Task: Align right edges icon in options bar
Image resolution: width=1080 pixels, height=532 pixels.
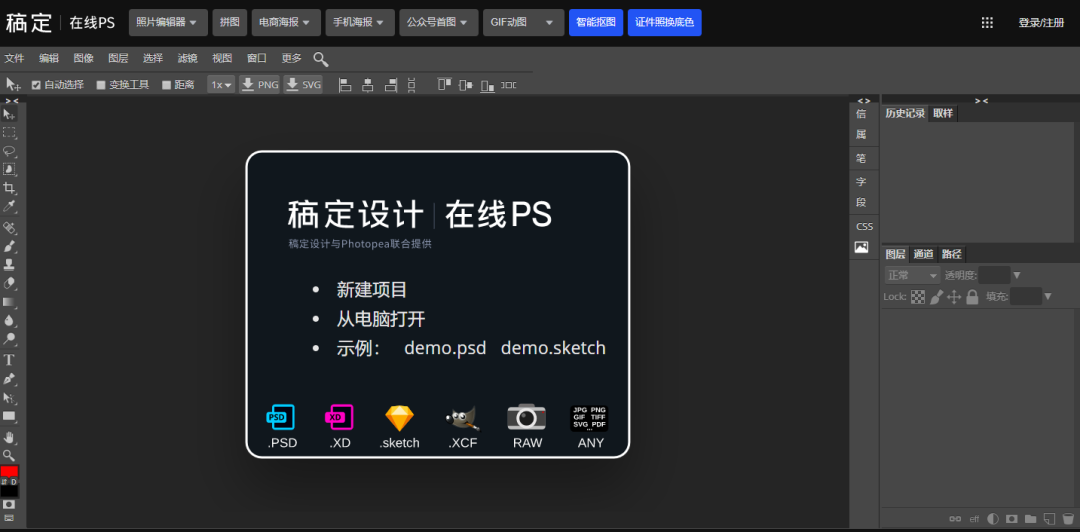Action: (391, 85)
